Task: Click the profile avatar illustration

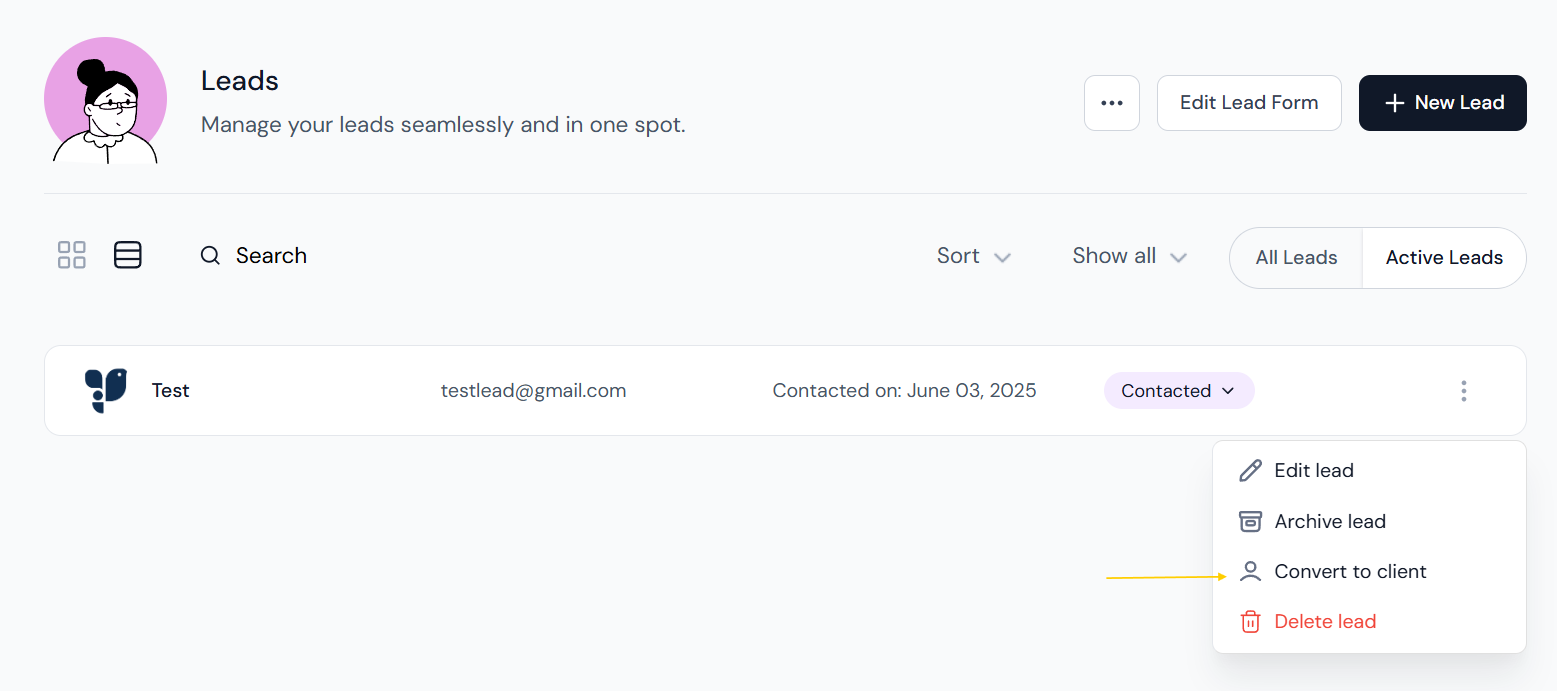Action: click(105, 101)
